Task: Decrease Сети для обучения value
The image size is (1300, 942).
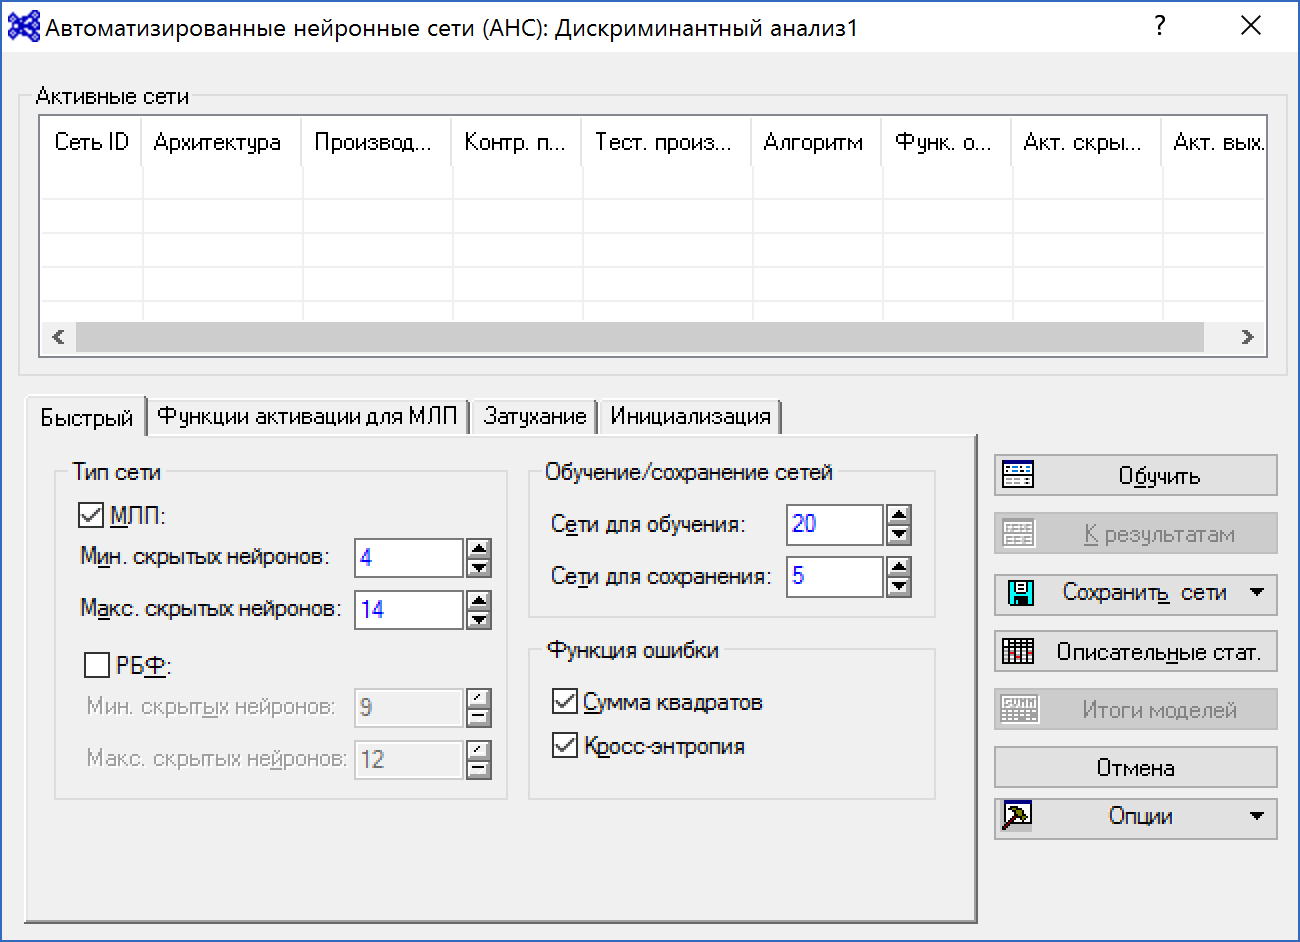Action: click(899, 533)
